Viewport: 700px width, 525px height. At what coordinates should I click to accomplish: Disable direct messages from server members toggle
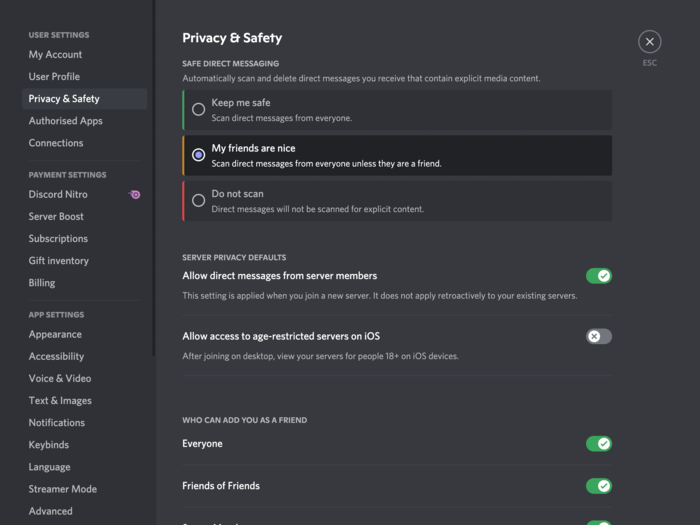(599, 276)
